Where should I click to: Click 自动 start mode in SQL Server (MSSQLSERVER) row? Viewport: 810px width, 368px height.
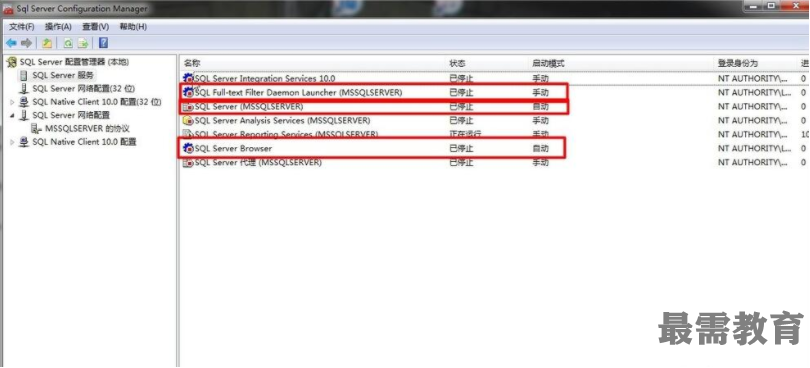tap(540, 106)
